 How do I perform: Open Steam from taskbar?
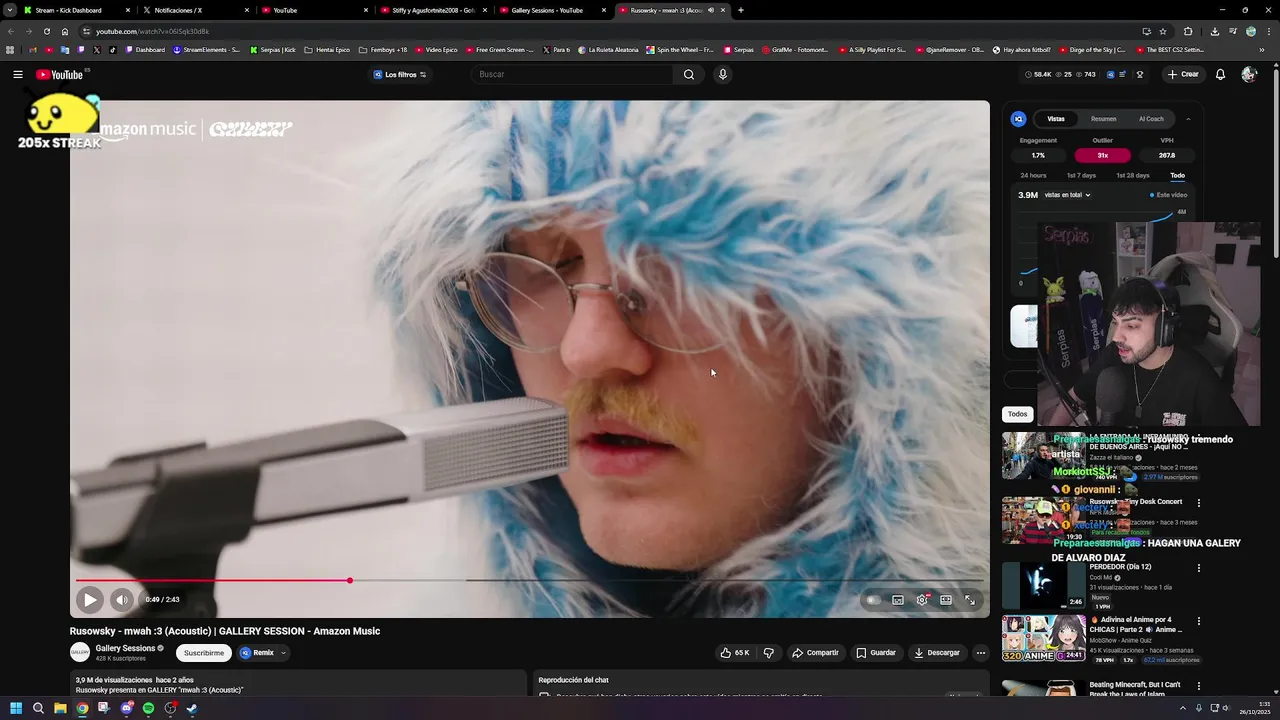[192, 708]
